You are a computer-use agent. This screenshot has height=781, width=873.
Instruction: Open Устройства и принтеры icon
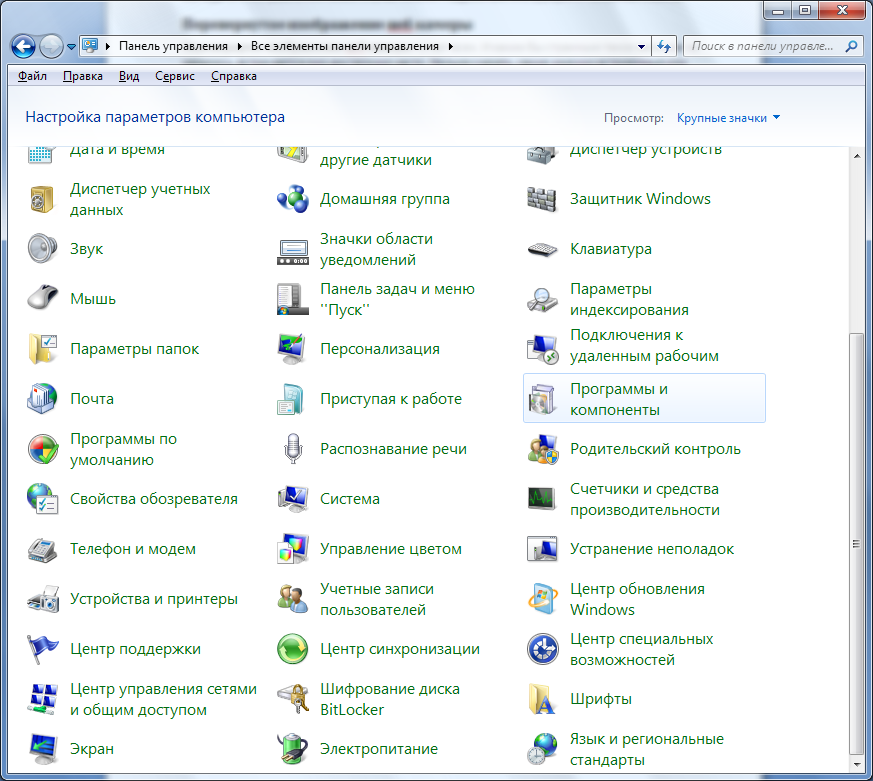click(42, 600)
